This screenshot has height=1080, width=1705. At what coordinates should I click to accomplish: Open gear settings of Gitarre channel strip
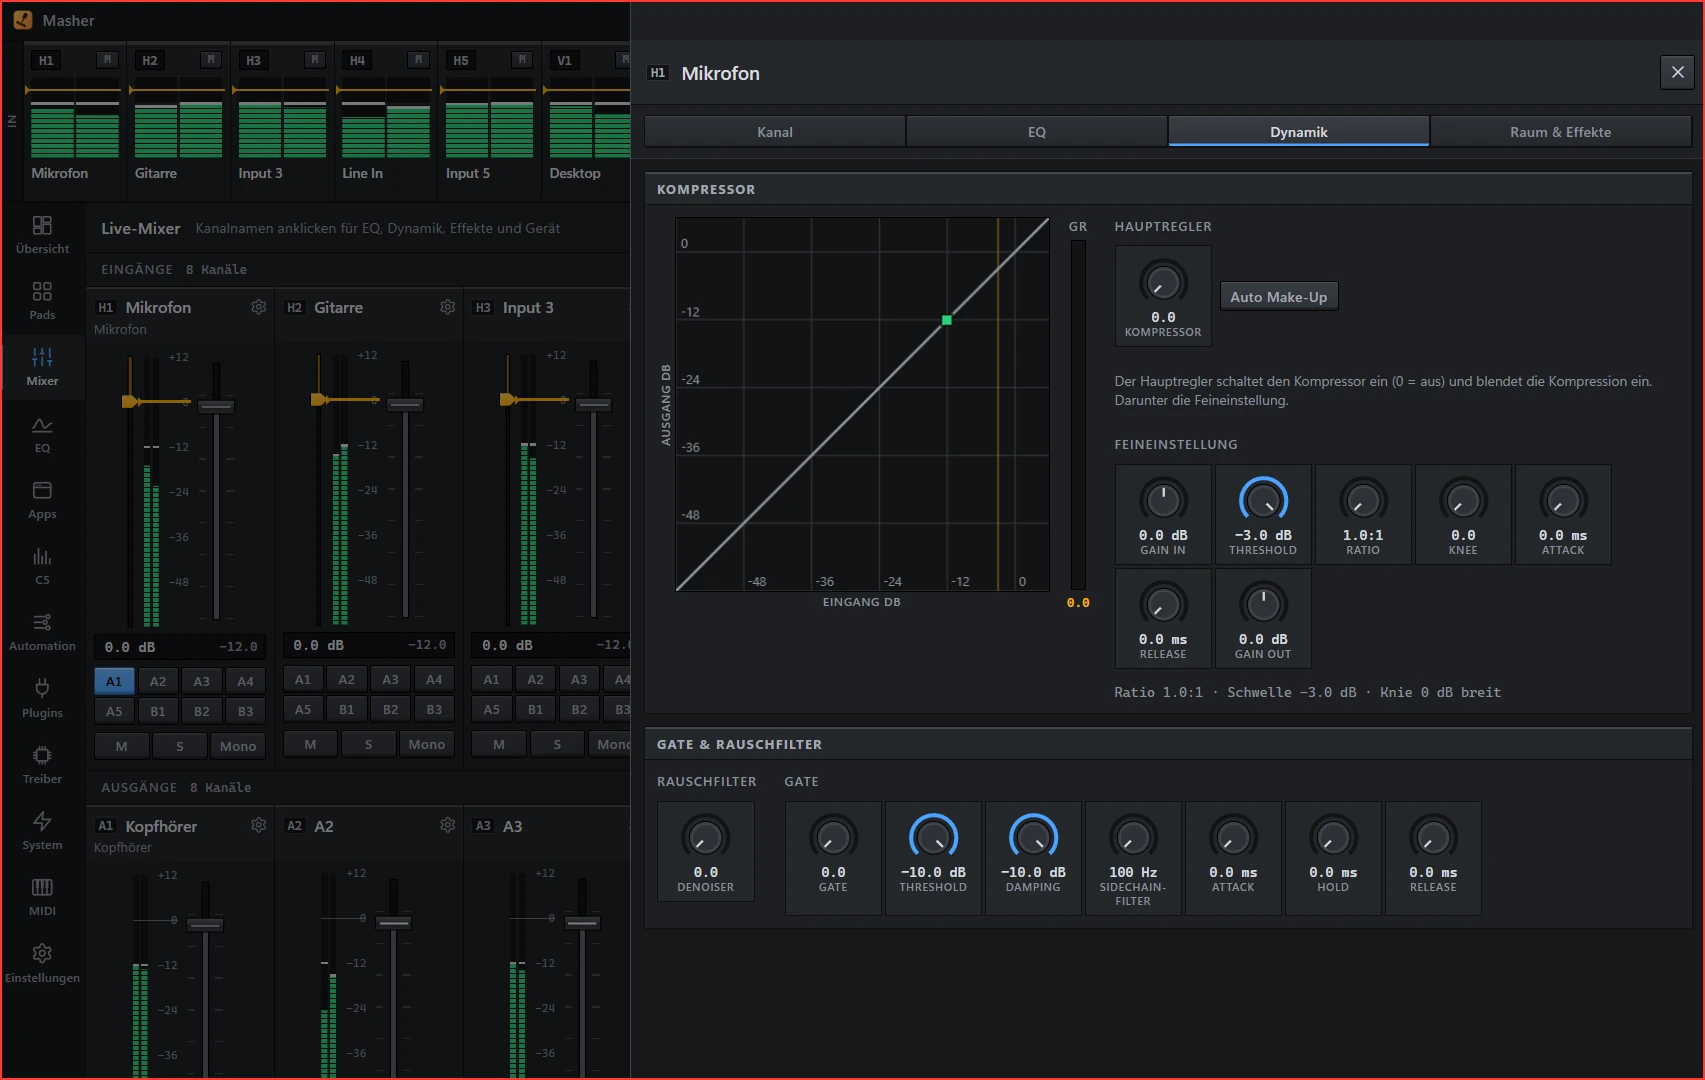tap(448, 307)
